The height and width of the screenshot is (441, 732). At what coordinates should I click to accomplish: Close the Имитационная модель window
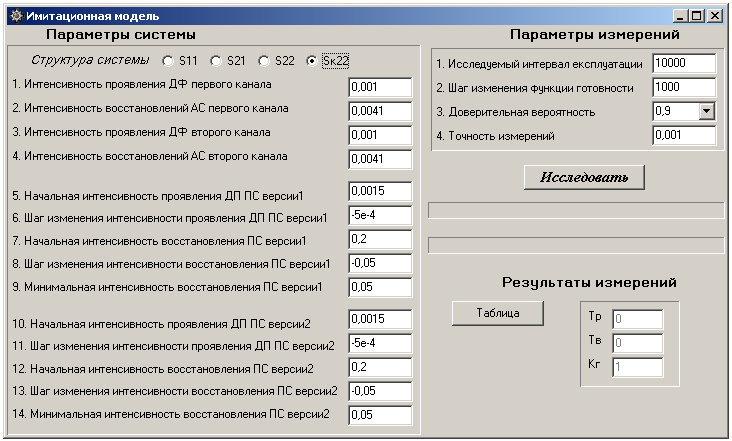pyautogui.click(x=714, y=16)
